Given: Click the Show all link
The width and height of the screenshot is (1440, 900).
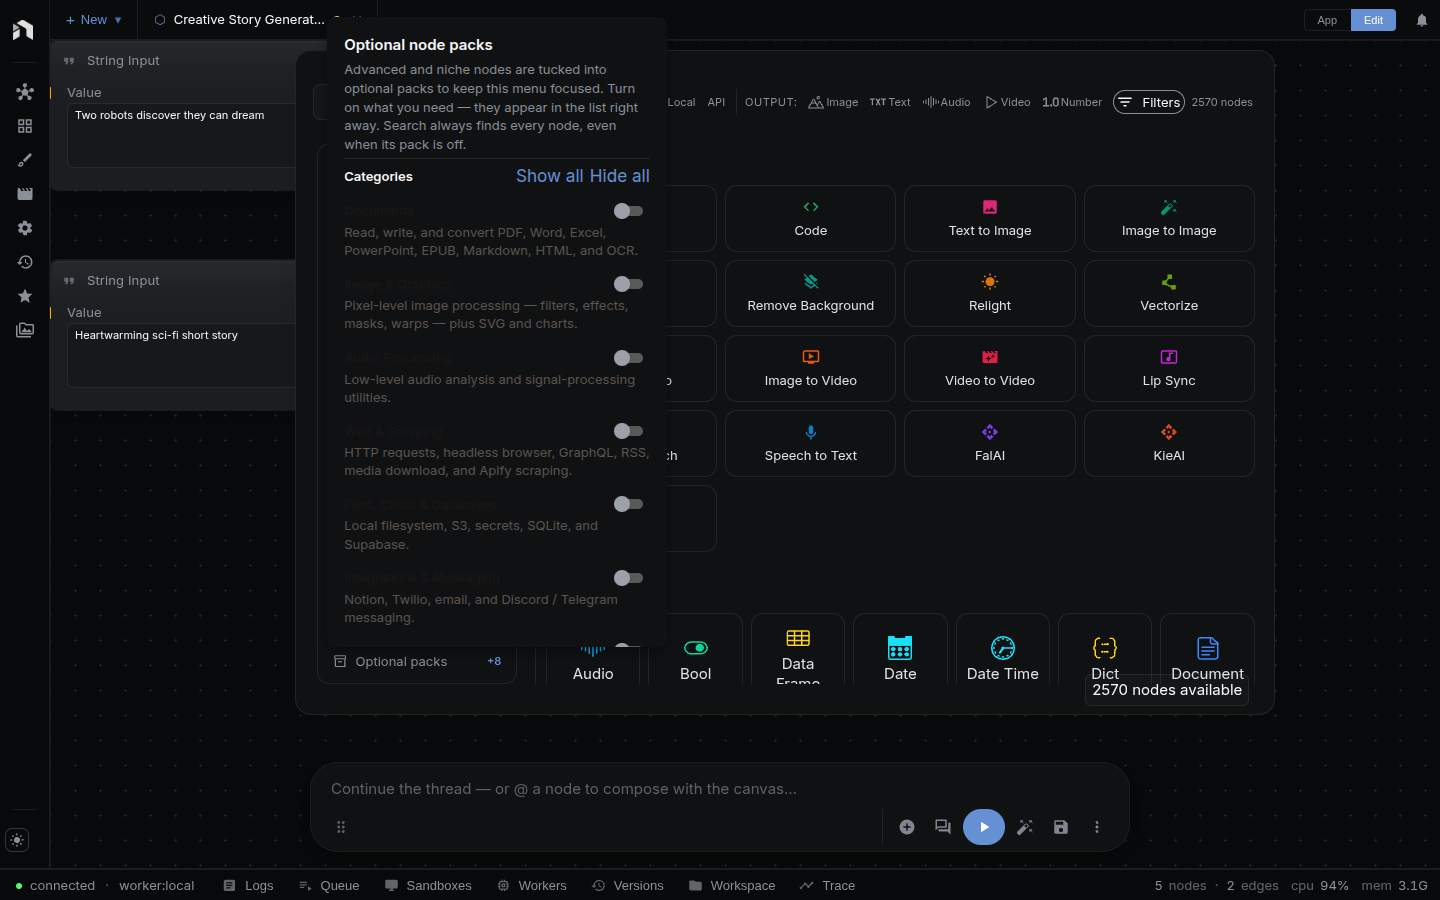Looking at the screenshot, I should [x=550, y=176].
